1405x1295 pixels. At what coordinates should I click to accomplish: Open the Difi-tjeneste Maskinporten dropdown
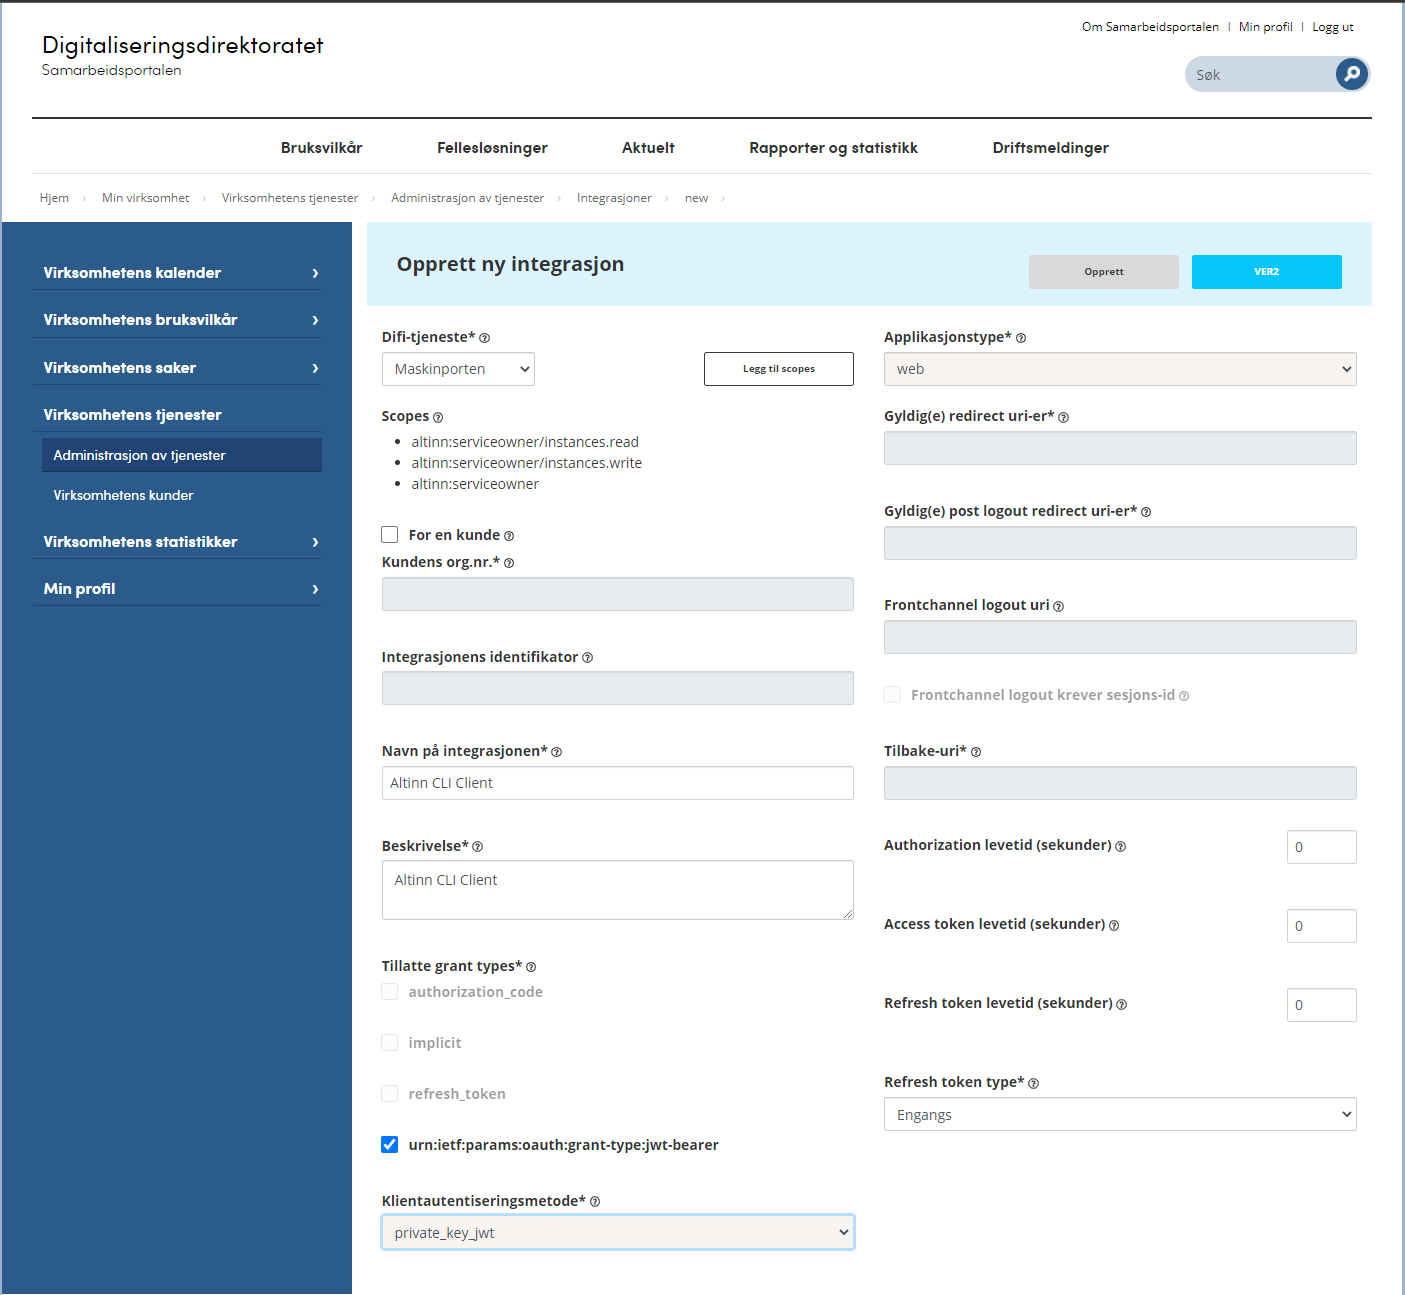458,369
